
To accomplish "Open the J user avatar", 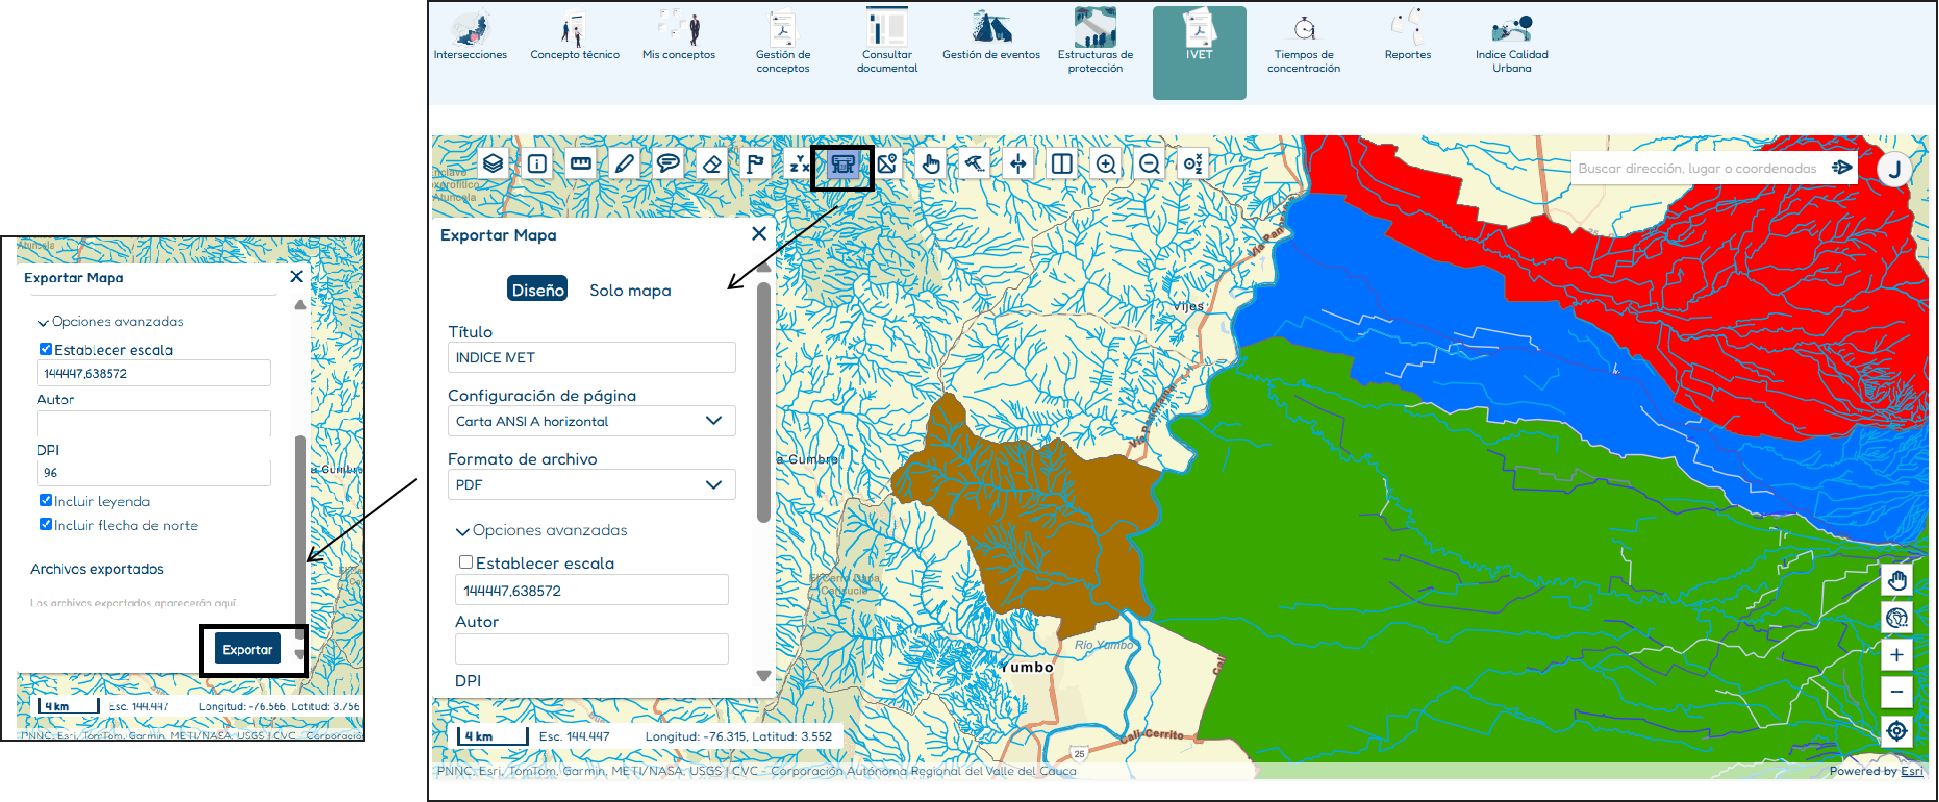I will point(1895,168).
